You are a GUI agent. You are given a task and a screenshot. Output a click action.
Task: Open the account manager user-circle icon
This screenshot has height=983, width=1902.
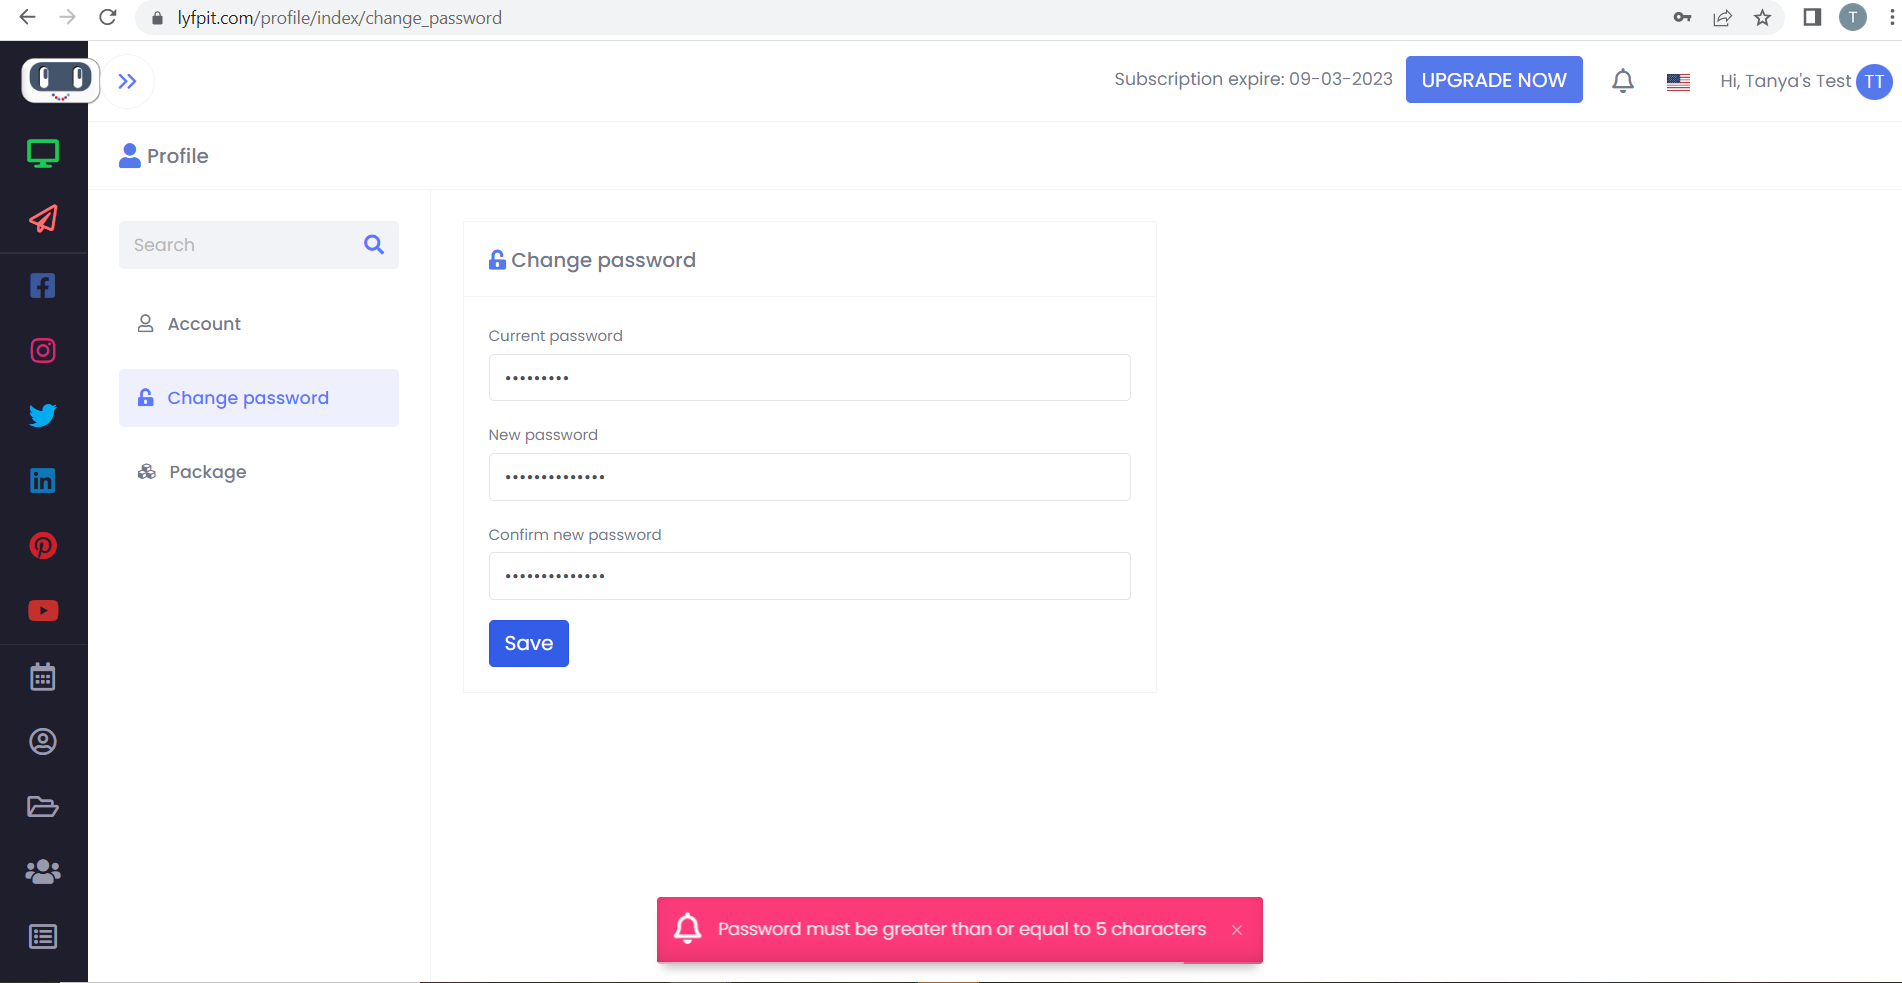43,742
